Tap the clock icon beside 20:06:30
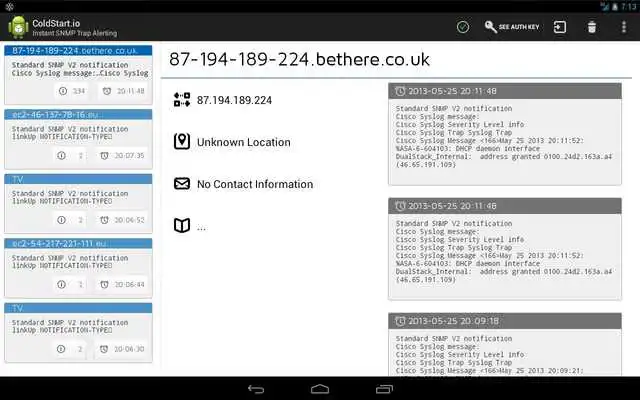The image size is (640, 400). coord(104,349)
